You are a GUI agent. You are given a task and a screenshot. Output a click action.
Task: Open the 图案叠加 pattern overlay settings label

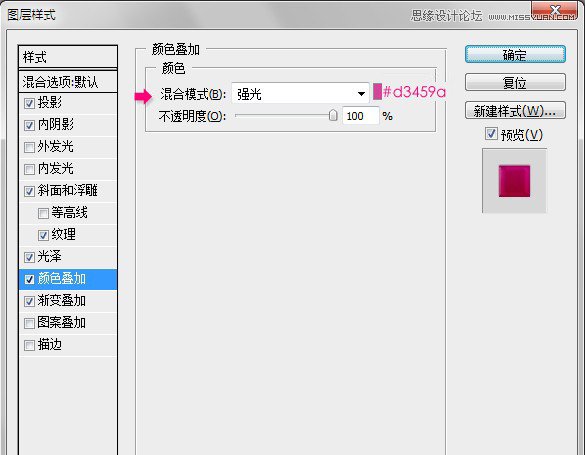[x=62, y=322]
